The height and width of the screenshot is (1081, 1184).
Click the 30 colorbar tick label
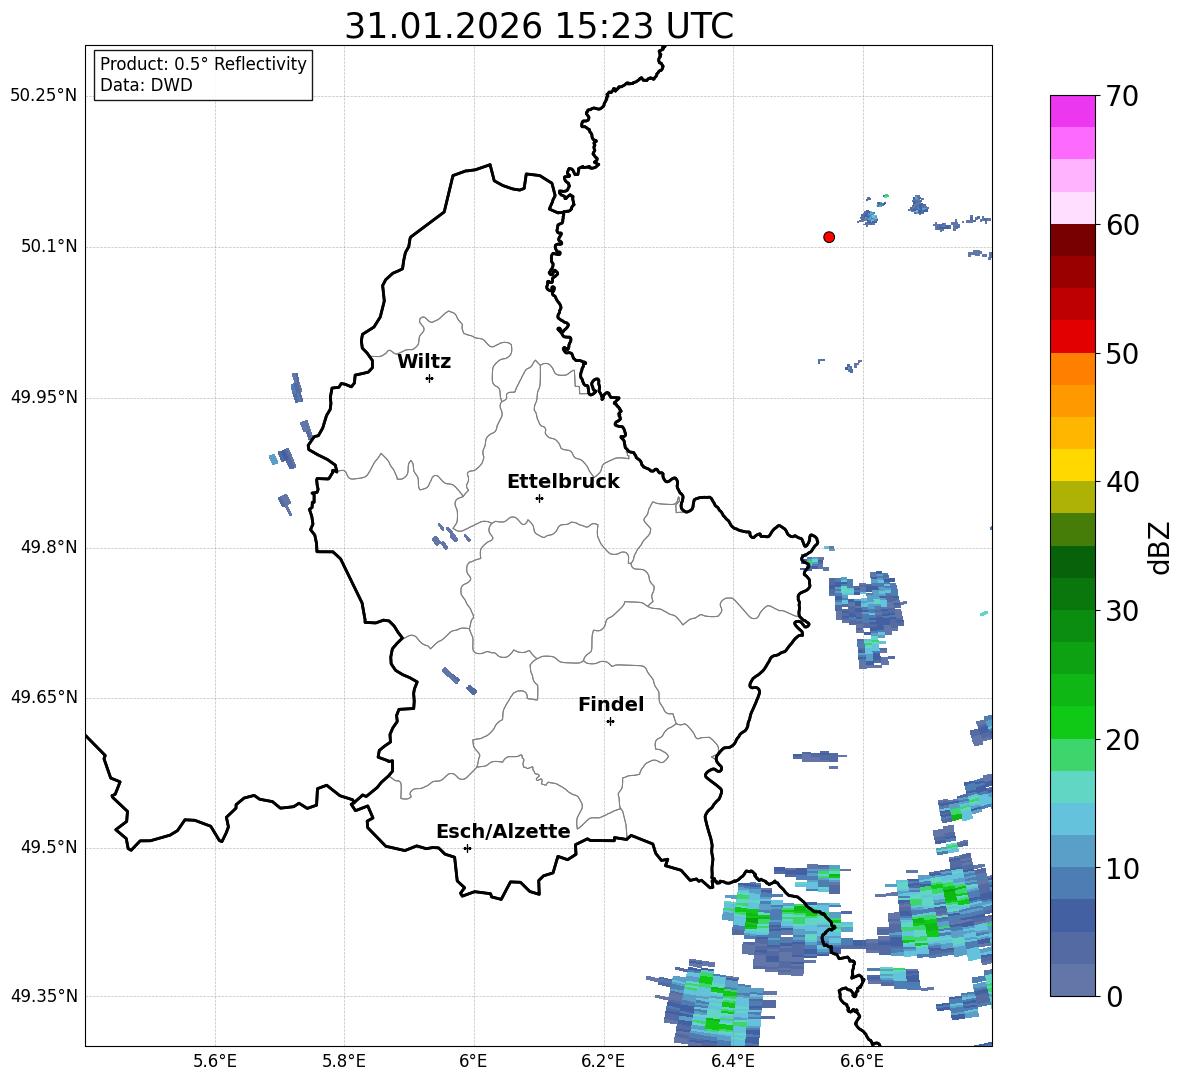pyautogui.click(x=1122, y=611)
